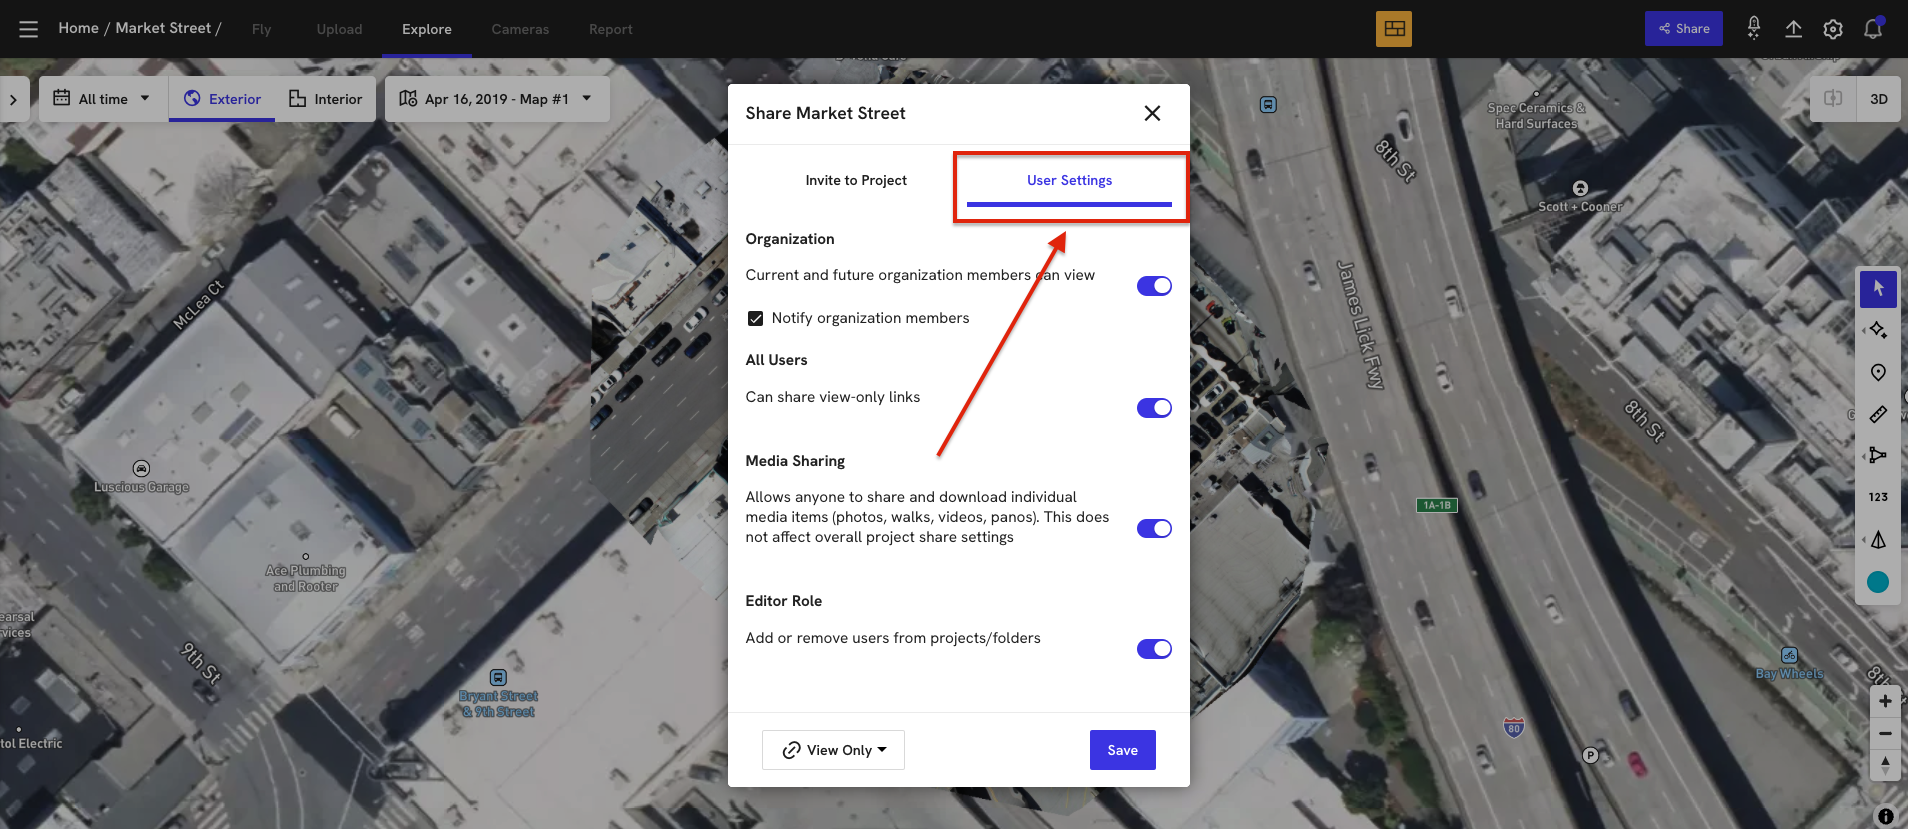Viewport: 1908px width, 829px height.
Task: Open the teal annotation color swatch
Action: pyautogui.click(x=1878, y=582)
